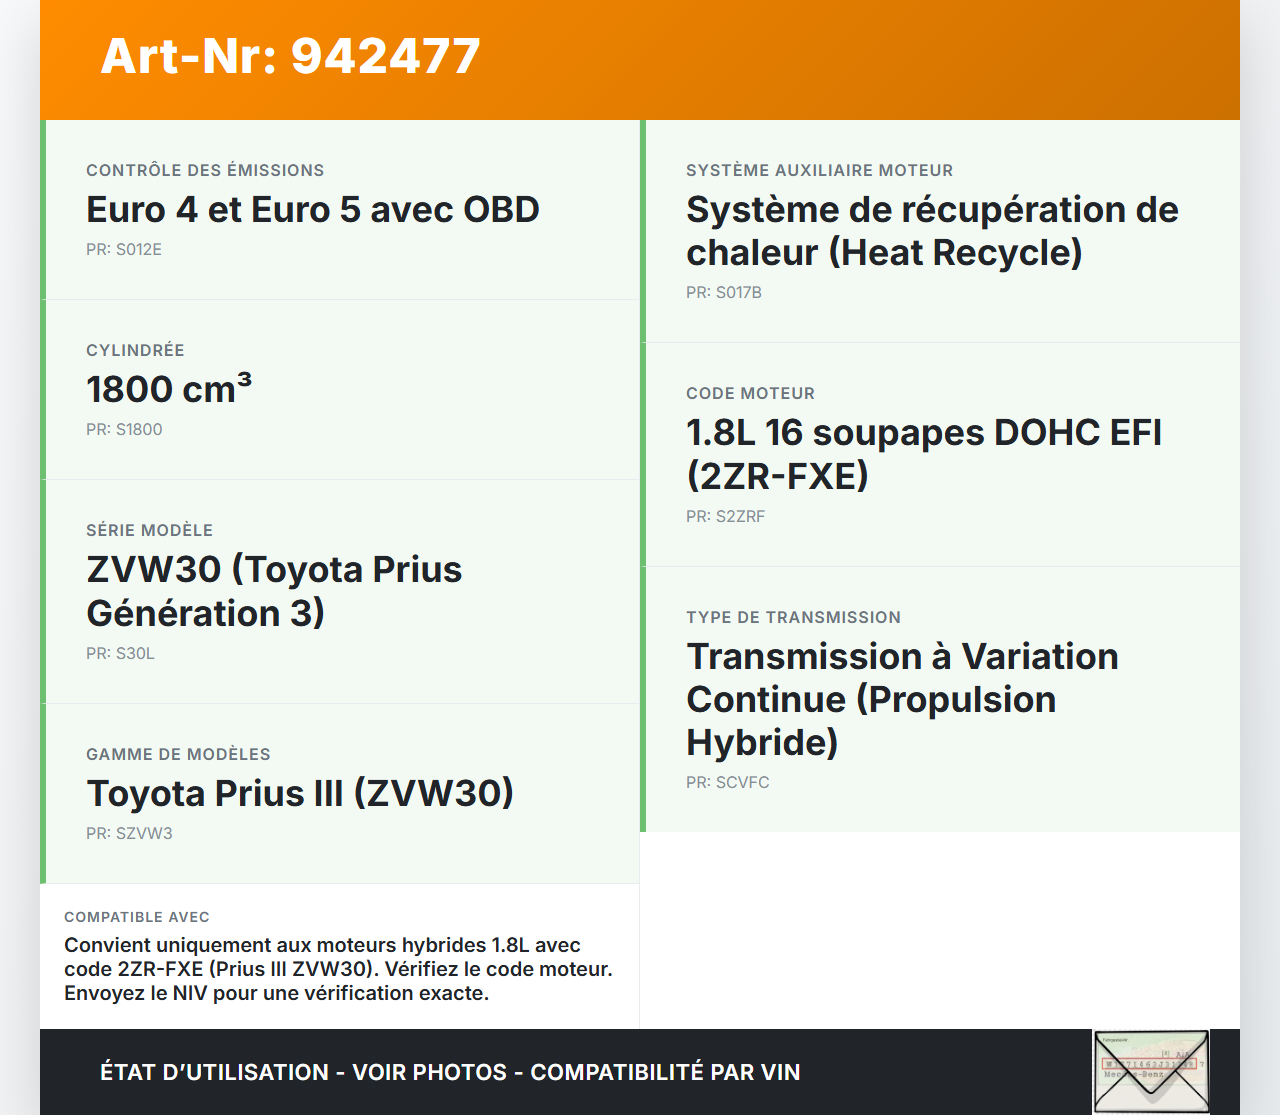Click the Contrôle des émissions label
This screenshot has width=1280, height=1115.
coord(205,171)
